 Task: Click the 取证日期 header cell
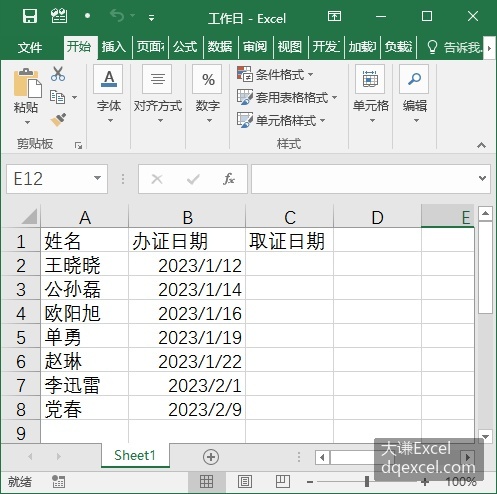[289, 241]
